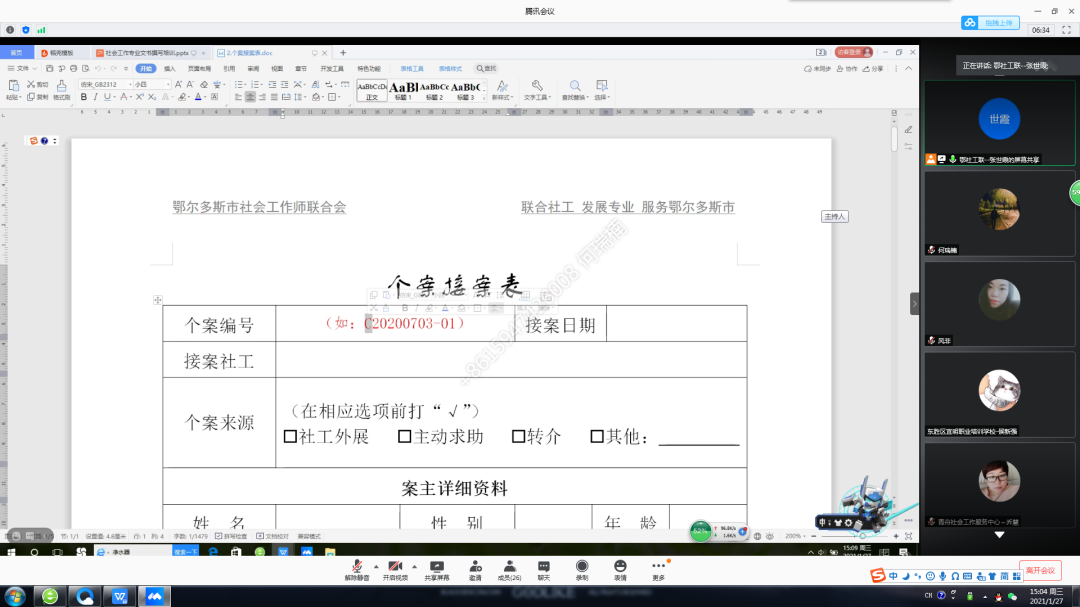Expand audio options arrow beside 解除静音
Image resolution: width=1080 pixels, height=607 pixels.
pos(376,565)
